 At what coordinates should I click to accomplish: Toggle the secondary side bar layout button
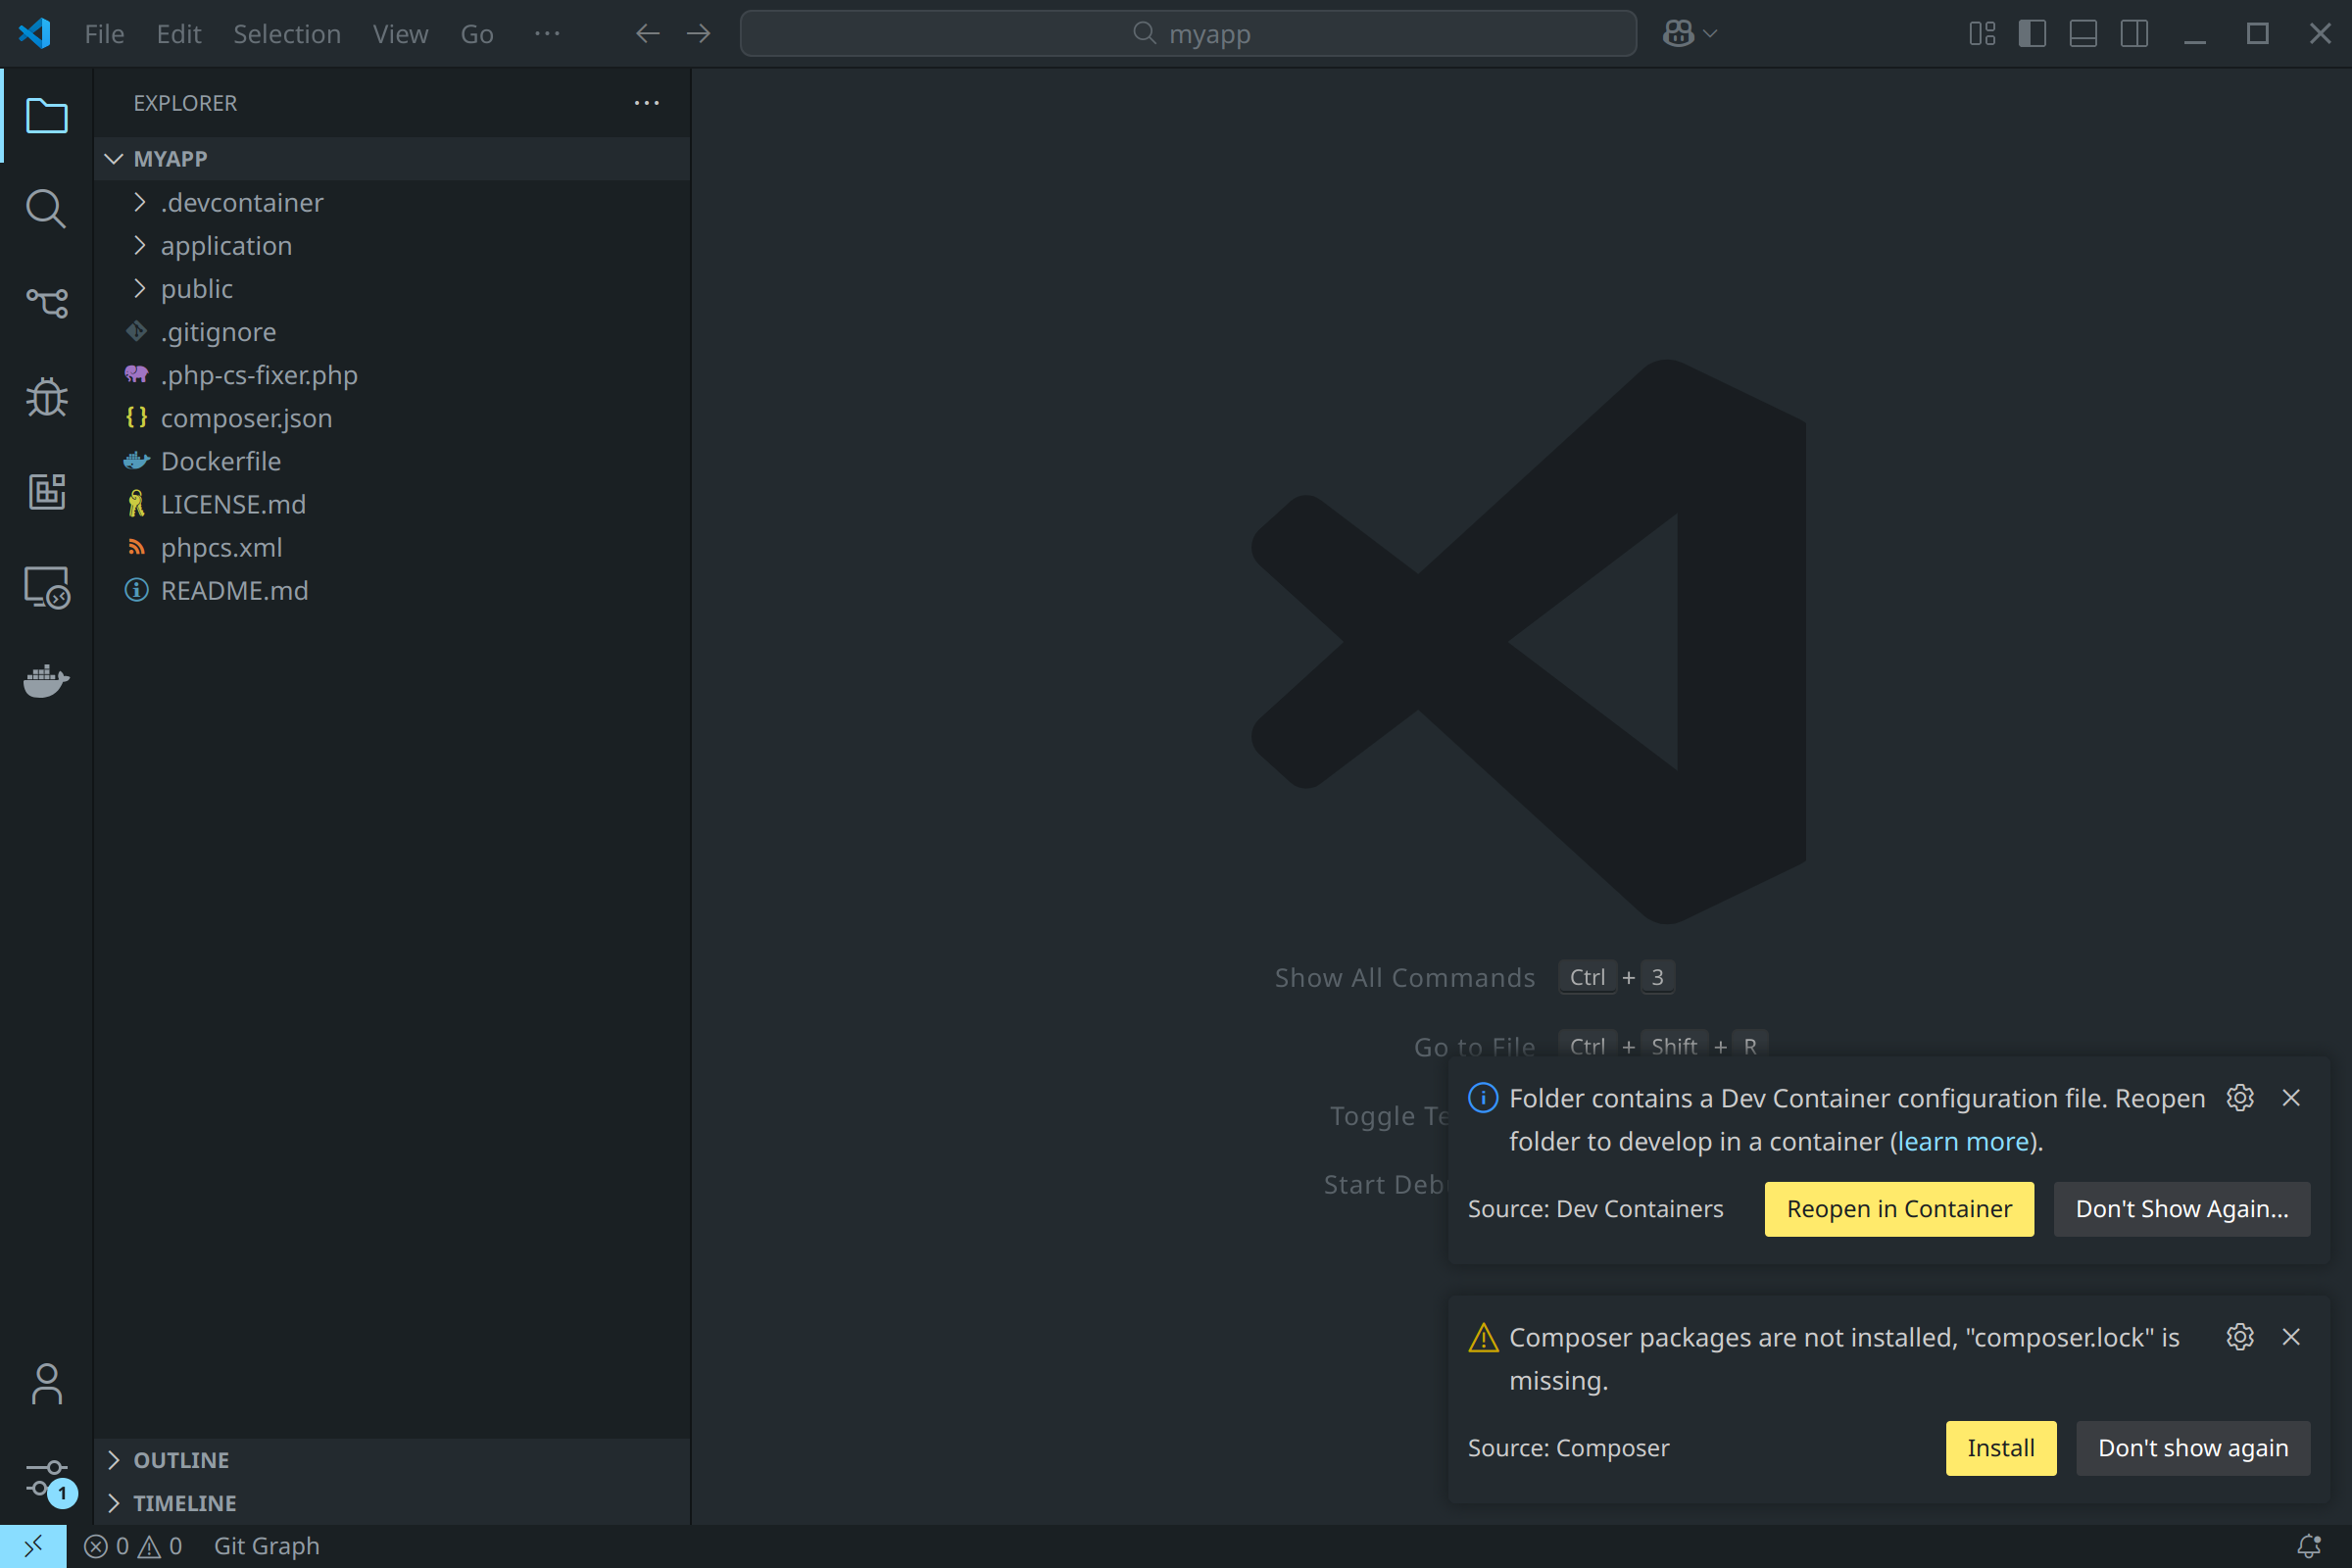pyautogui.click(x=2134, y=34)
